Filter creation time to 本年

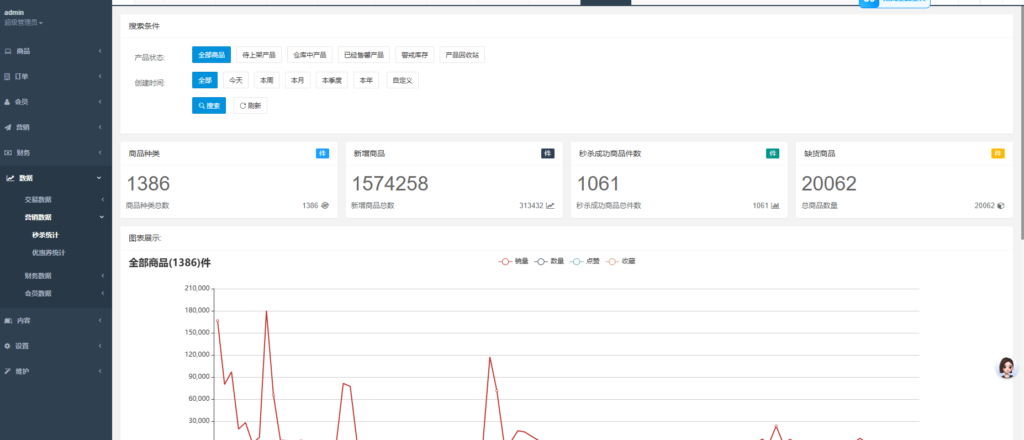point(366,80)
